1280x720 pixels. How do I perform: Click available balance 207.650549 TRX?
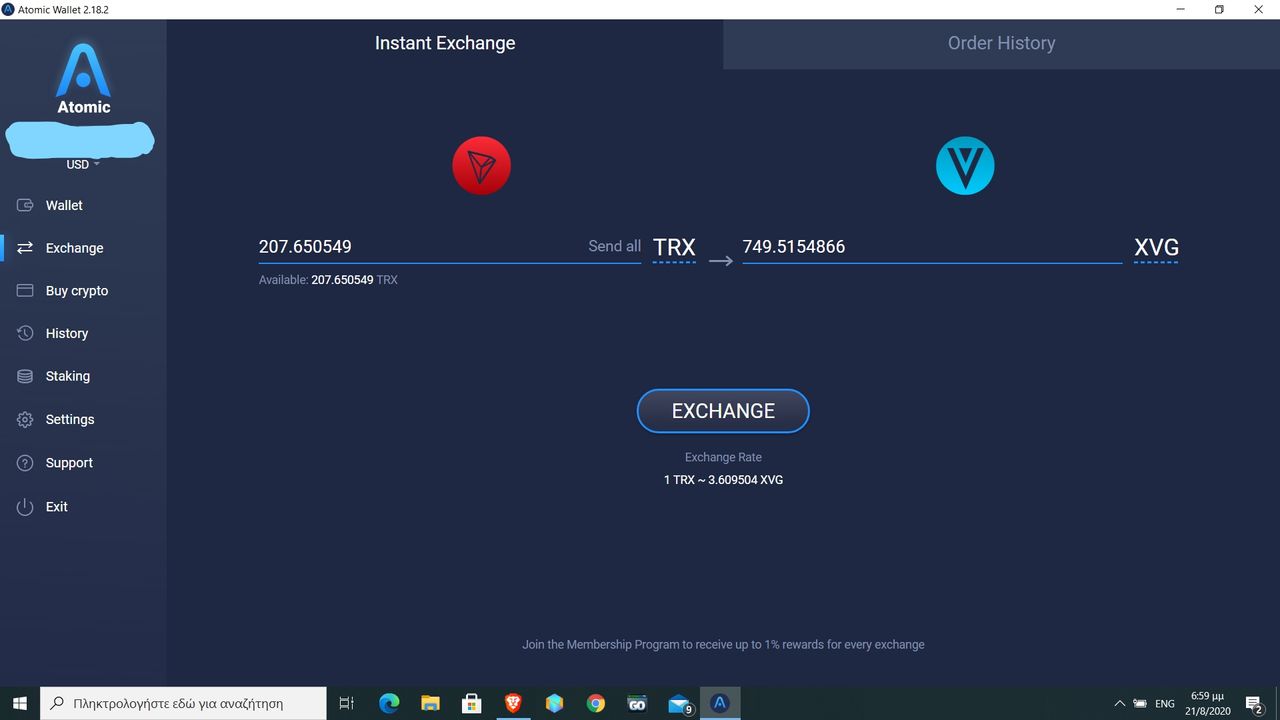click(x=328, y=280)
